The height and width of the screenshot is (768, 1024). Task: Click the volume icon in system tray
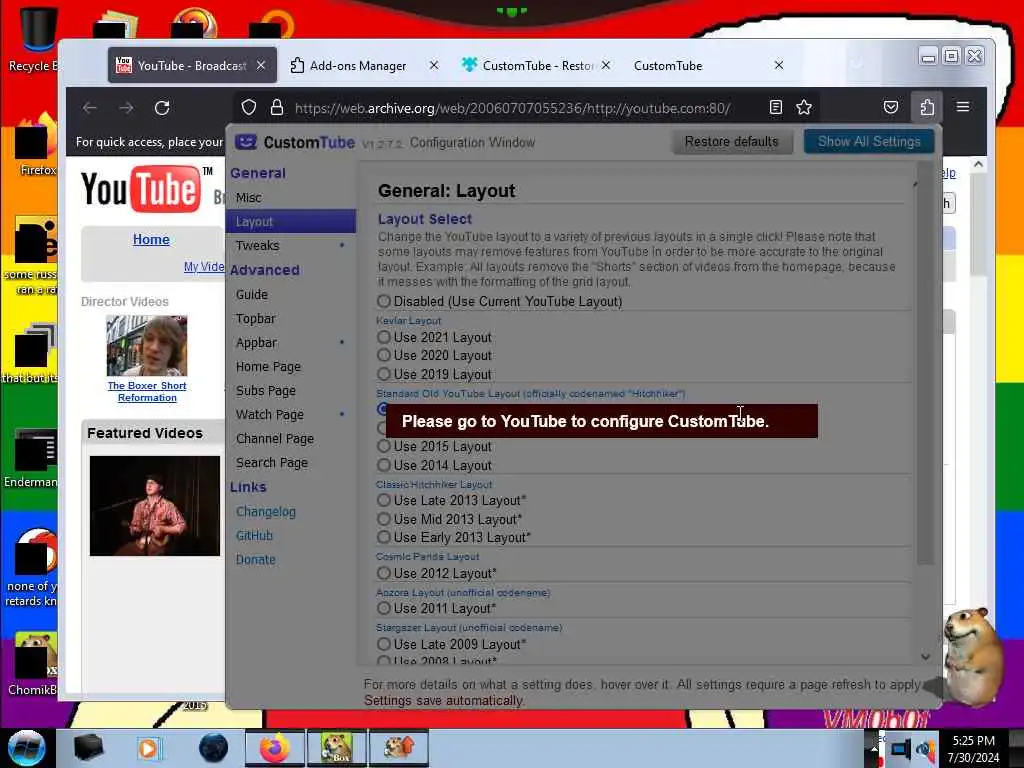tap(925, 748)
